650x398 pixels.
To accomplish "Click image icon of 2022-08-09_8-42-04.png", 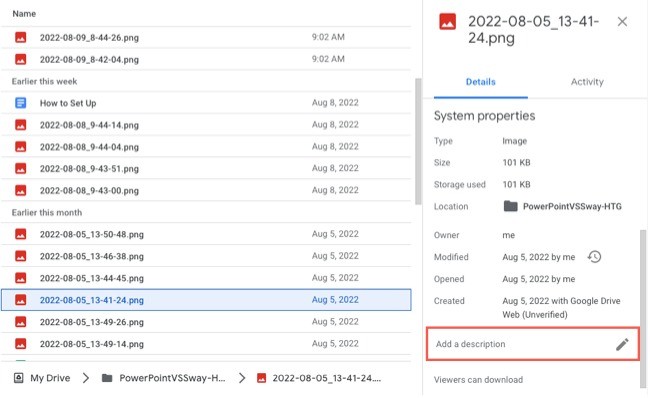I will tap(21, 59).
